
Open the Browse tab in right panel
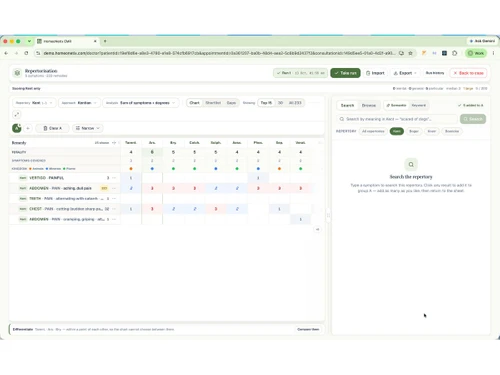pos(369,105)
